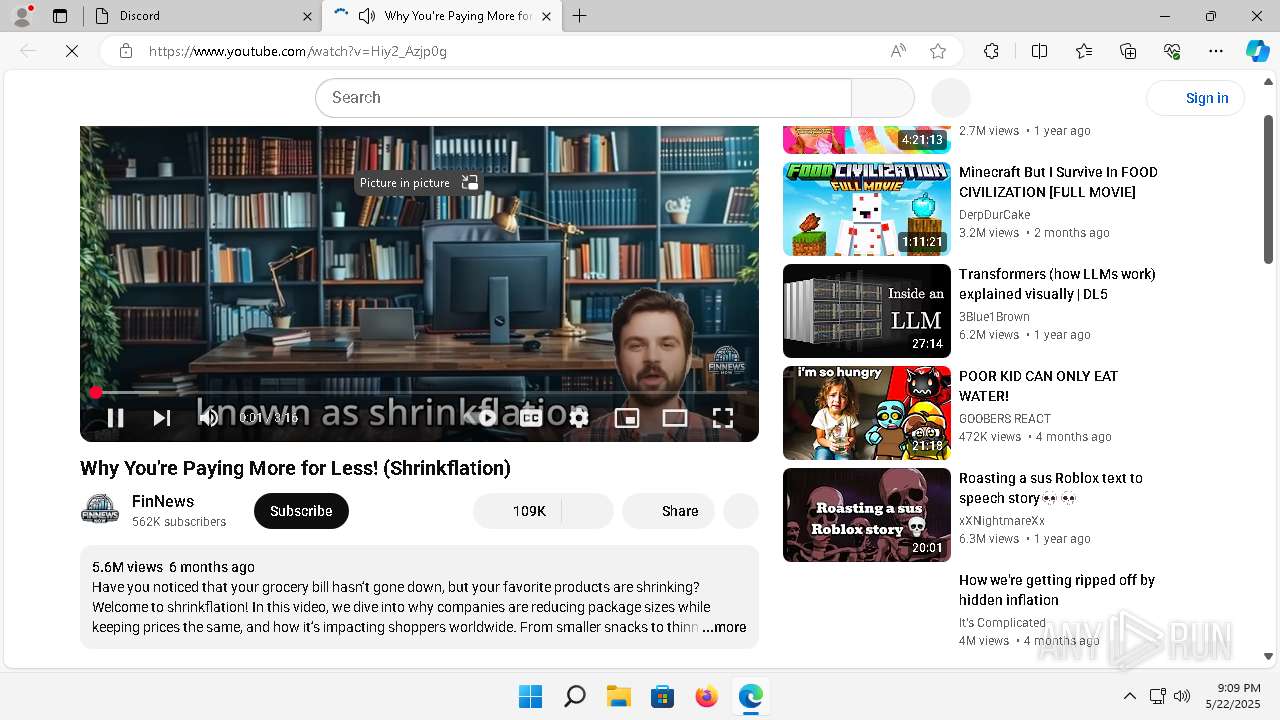Click the voice search circle button
This screenshot has height=720, width=1280.
point(951,98)
